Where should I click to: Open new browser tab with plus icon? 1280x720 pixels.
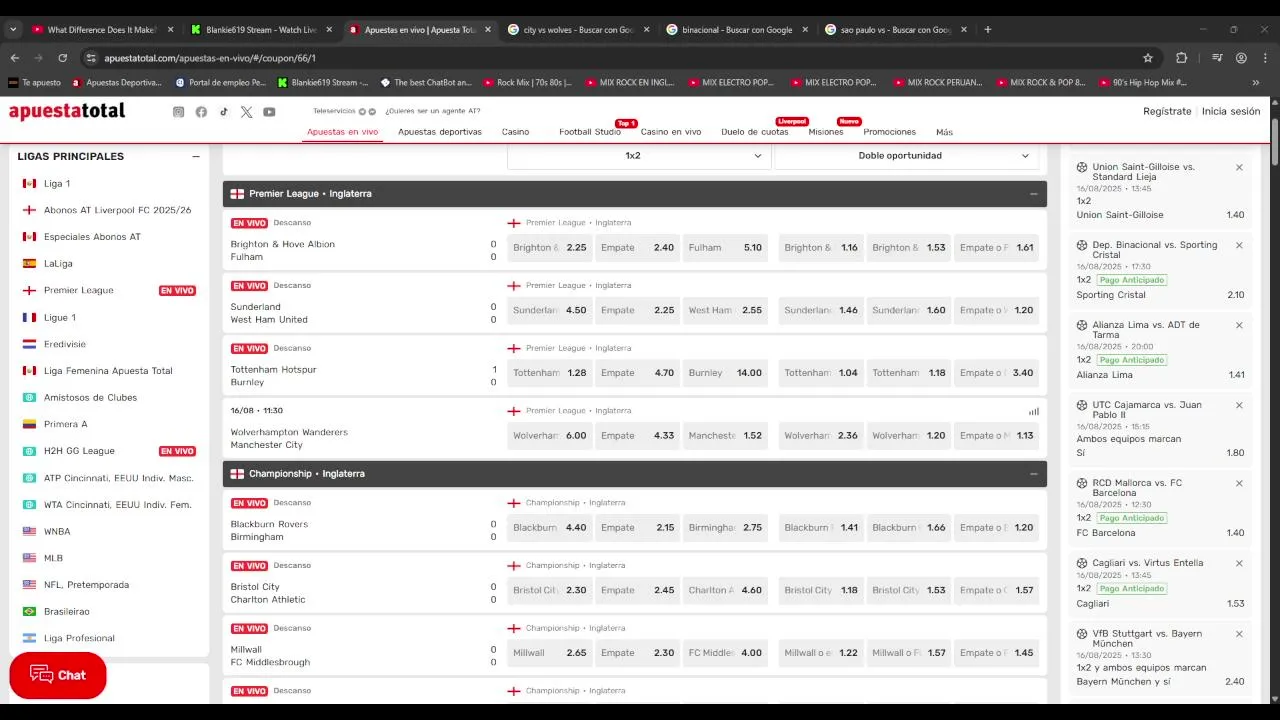click(x=988, y=30)
